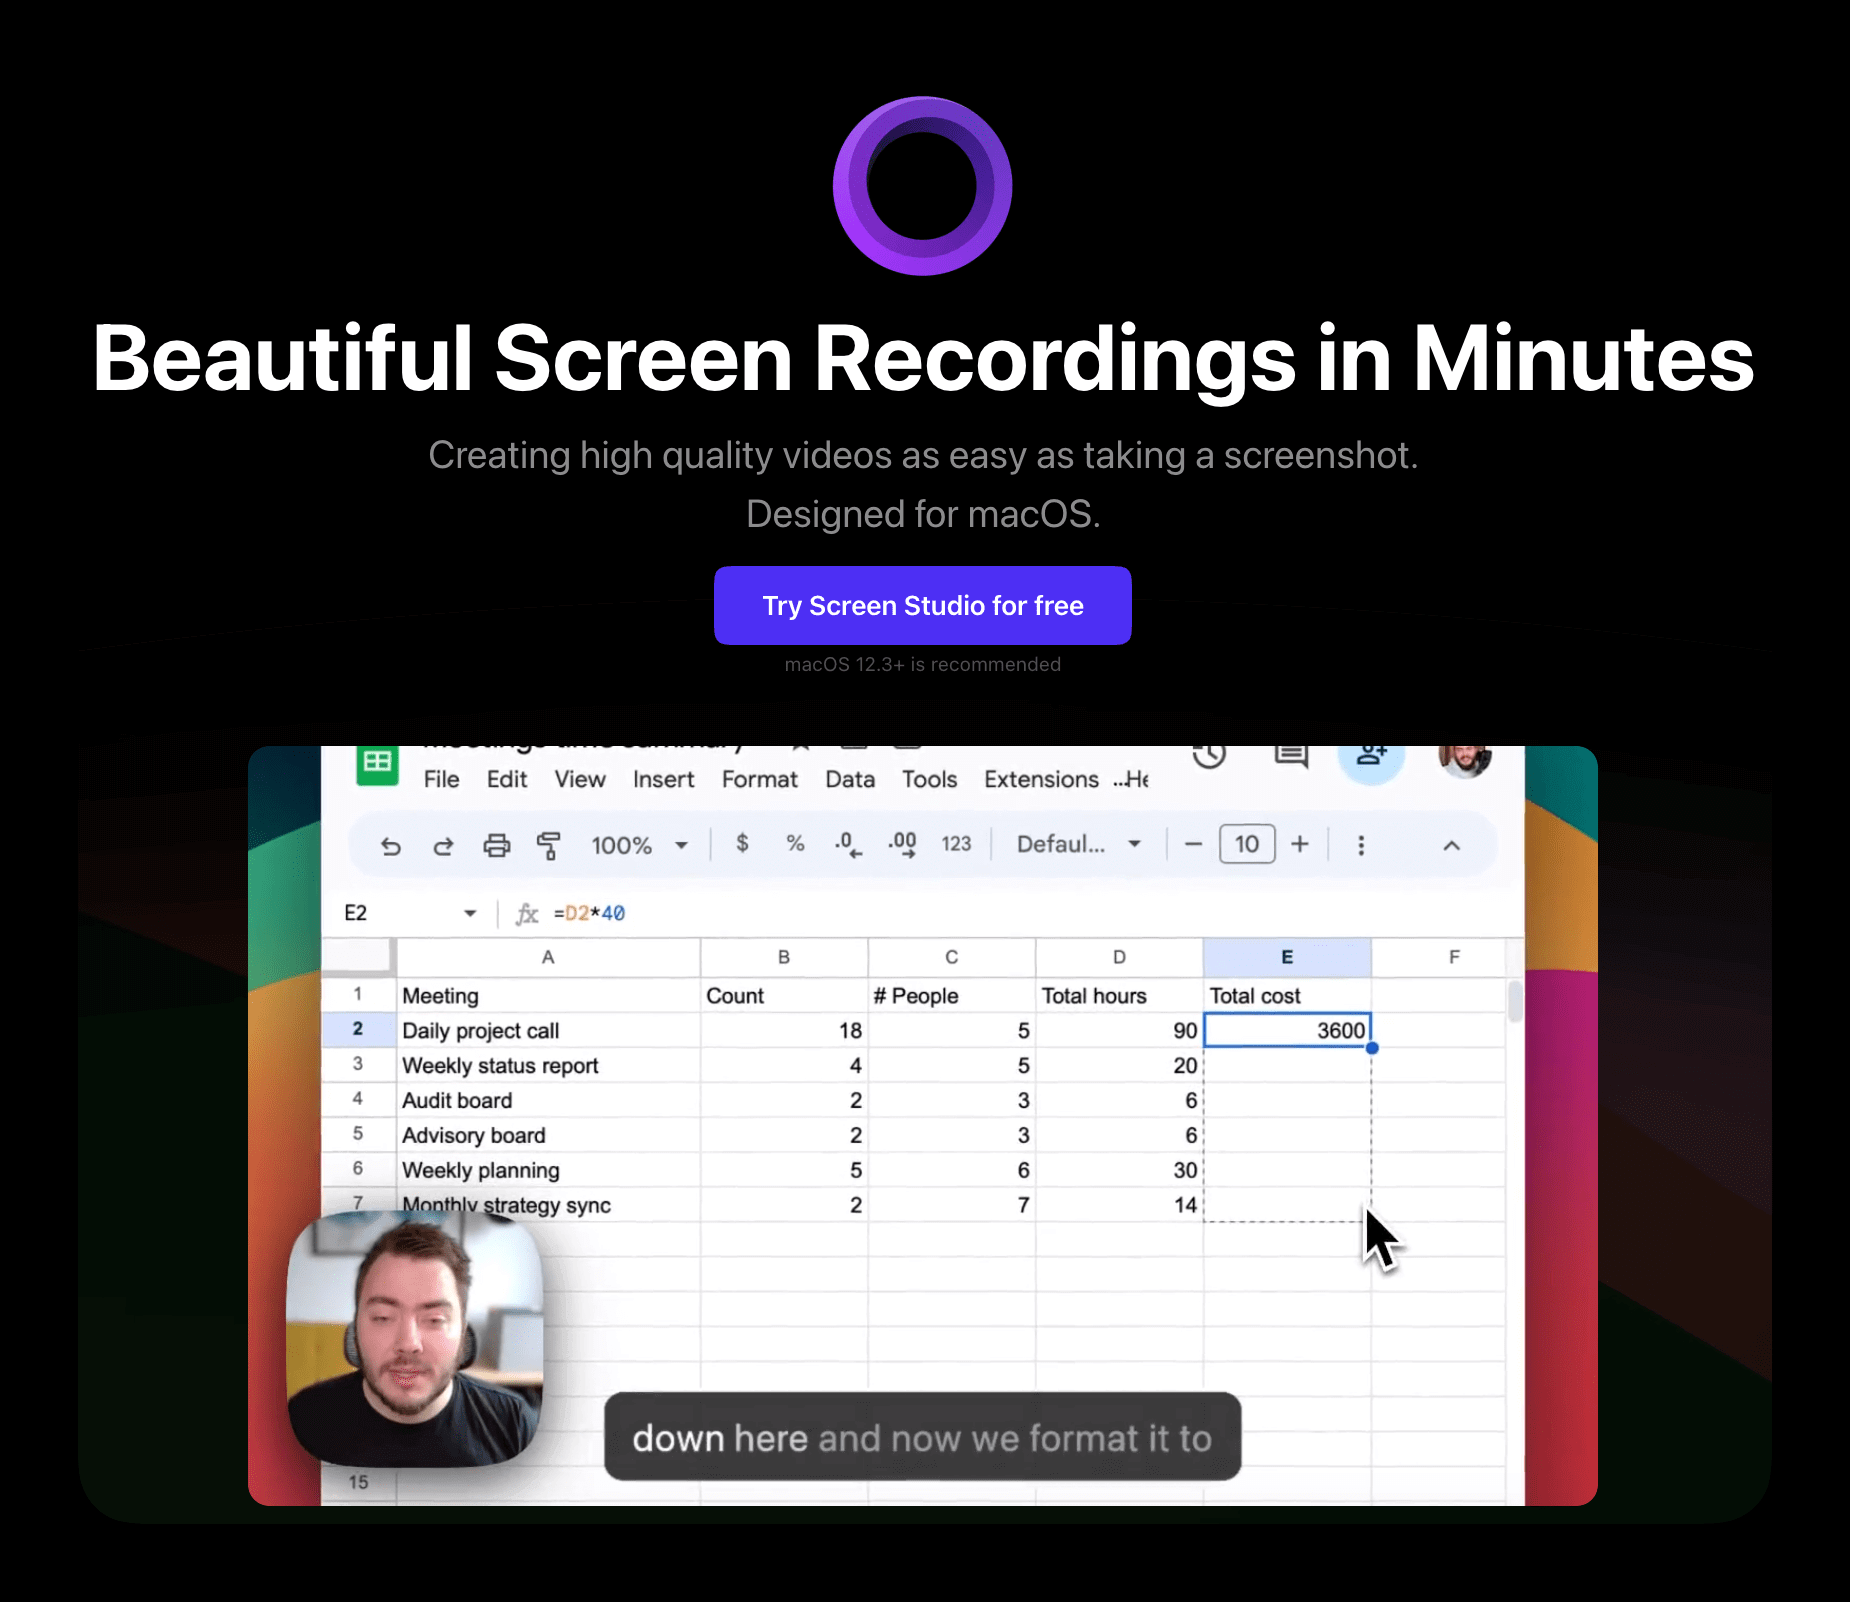Open the comments icon
This screenshot has height=1602, width=1850.
point(1291,756)
